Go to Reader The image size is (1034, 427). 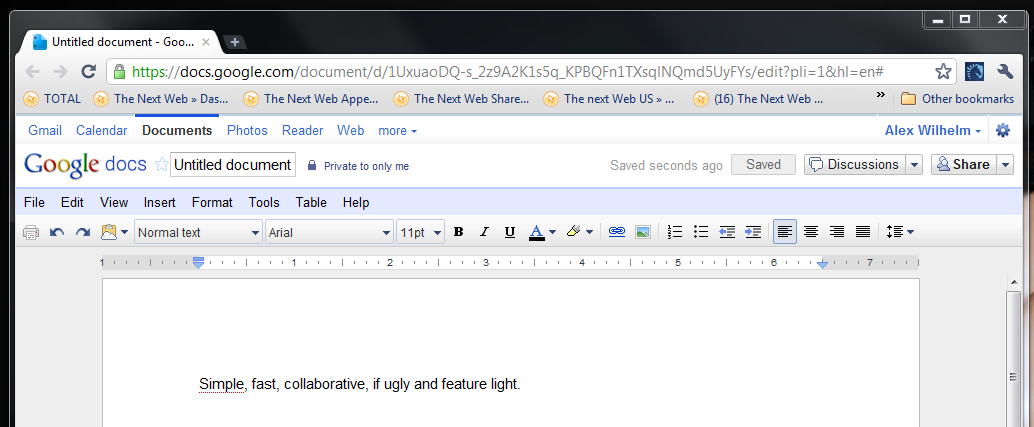point(303,130)
